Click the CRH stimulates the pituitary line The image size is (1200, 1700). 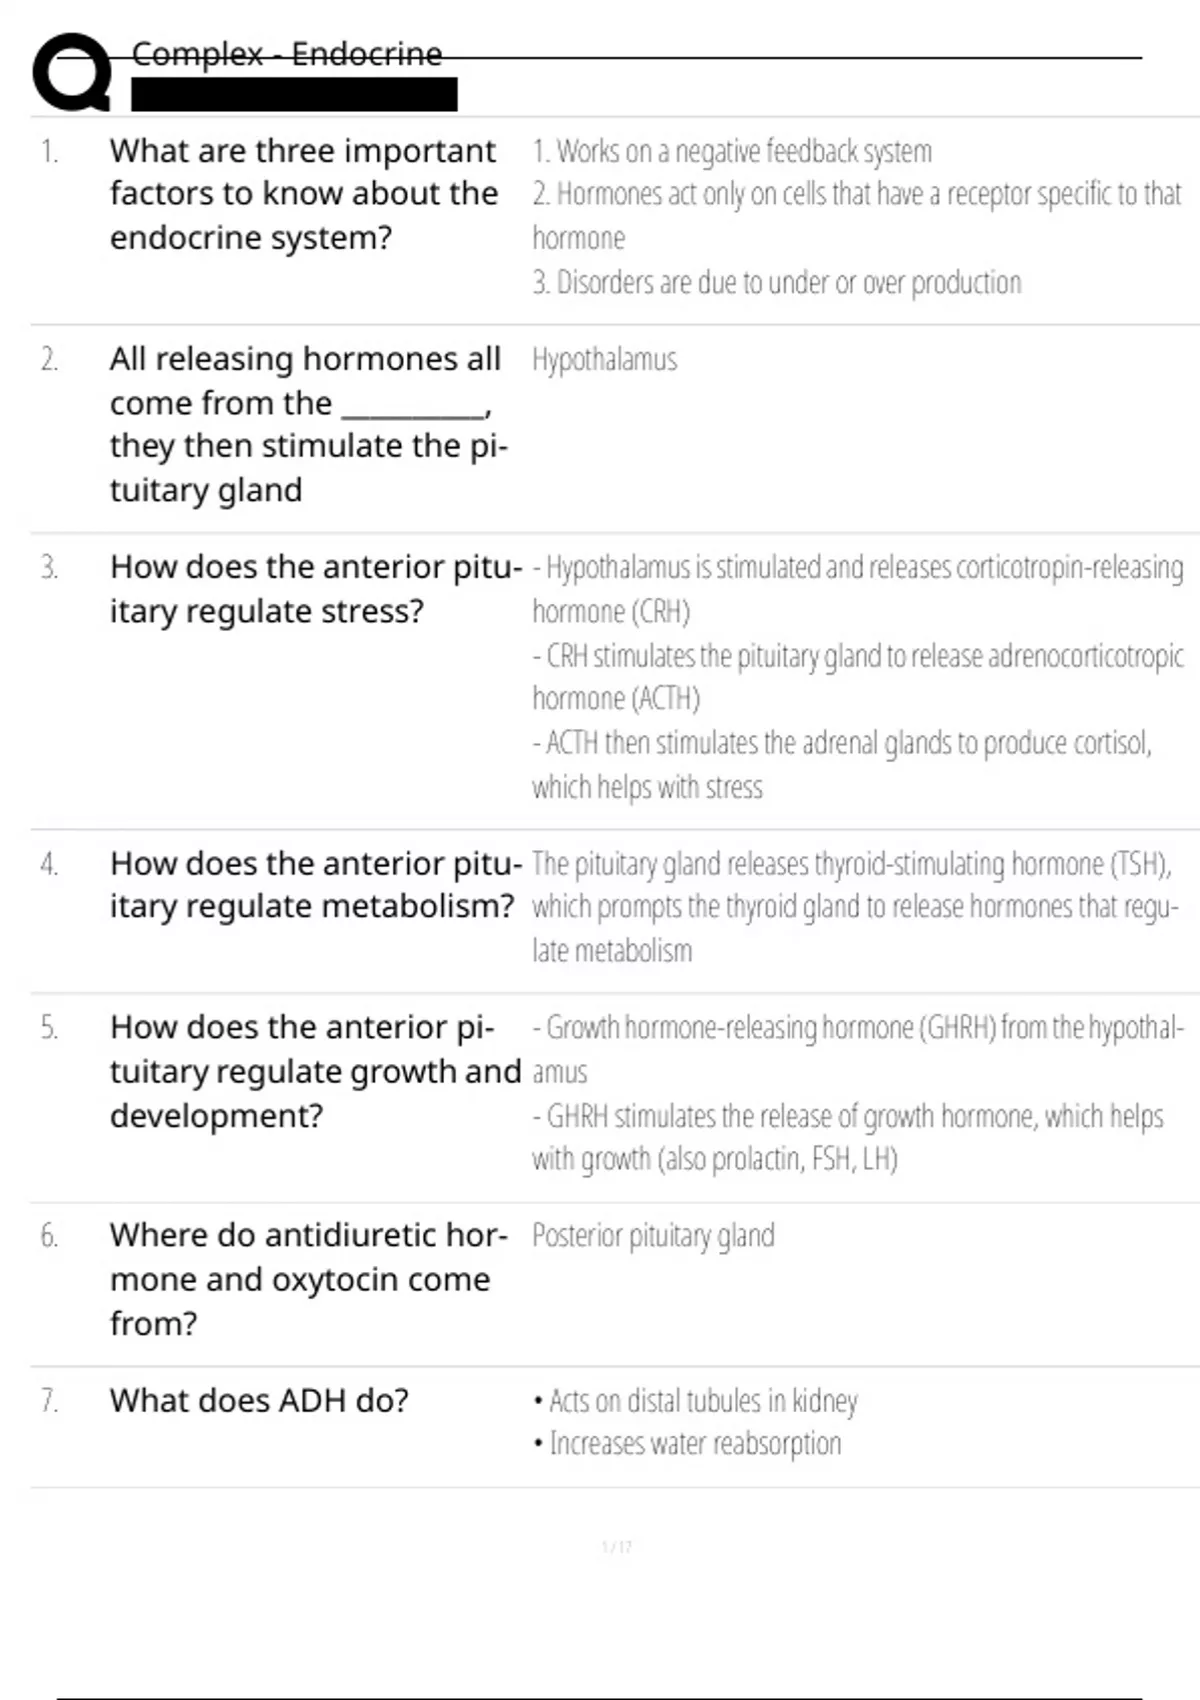click(858, 677)
